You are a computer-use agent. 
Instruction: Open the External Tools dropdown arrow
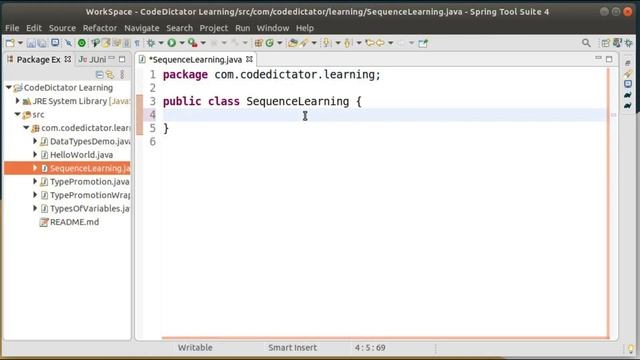point(203,43)
